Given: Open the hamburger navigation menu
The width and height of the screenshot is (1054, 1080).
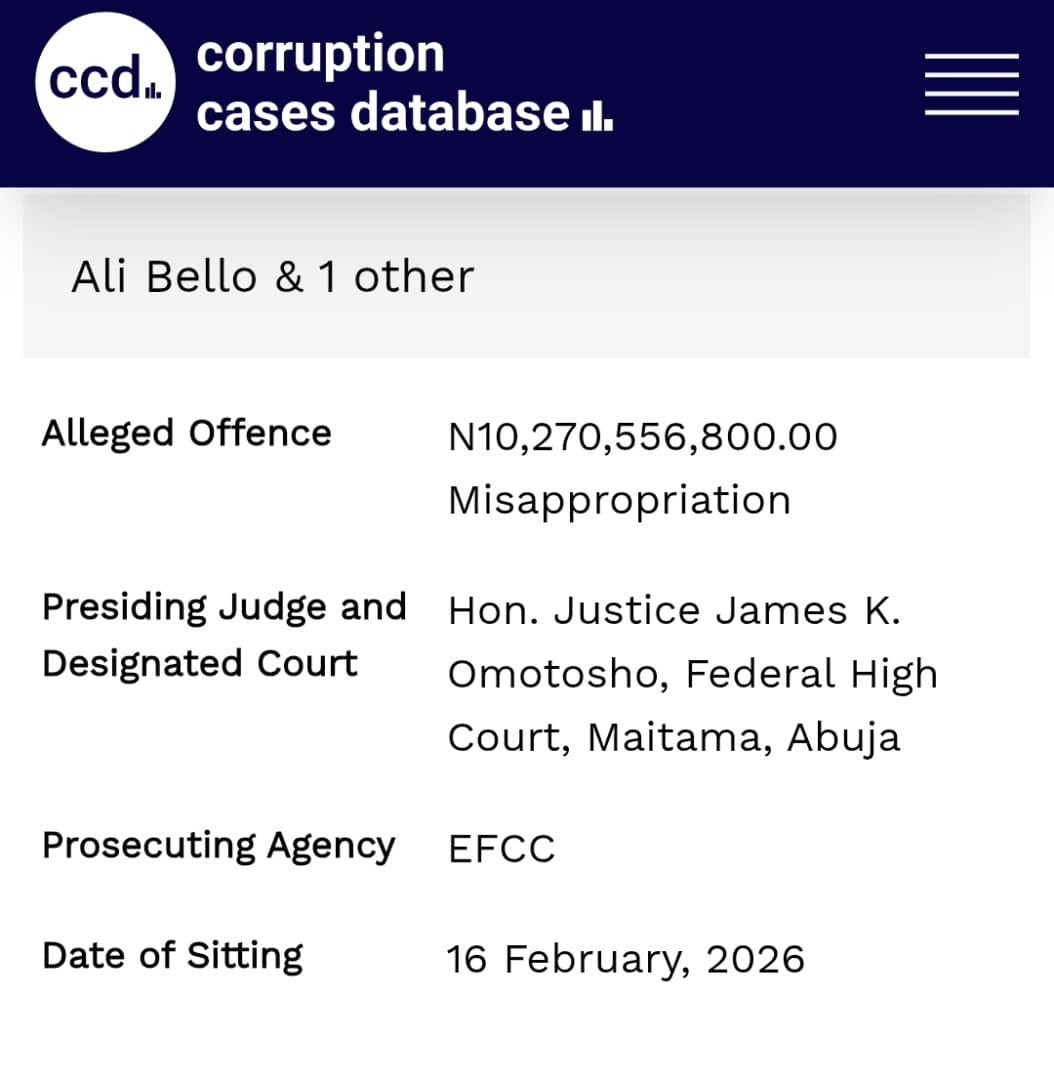Looking at the screenshot, I should (971, 84).
